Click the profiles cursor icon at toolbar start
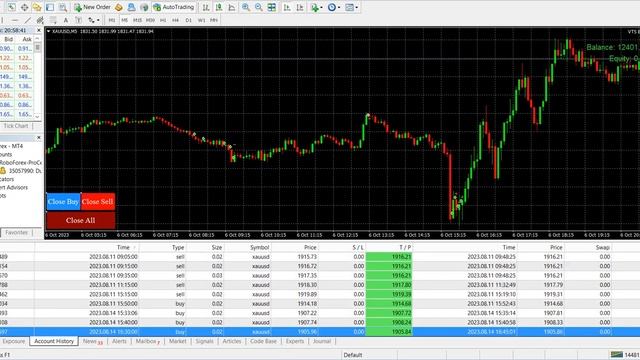 (11, 7)
